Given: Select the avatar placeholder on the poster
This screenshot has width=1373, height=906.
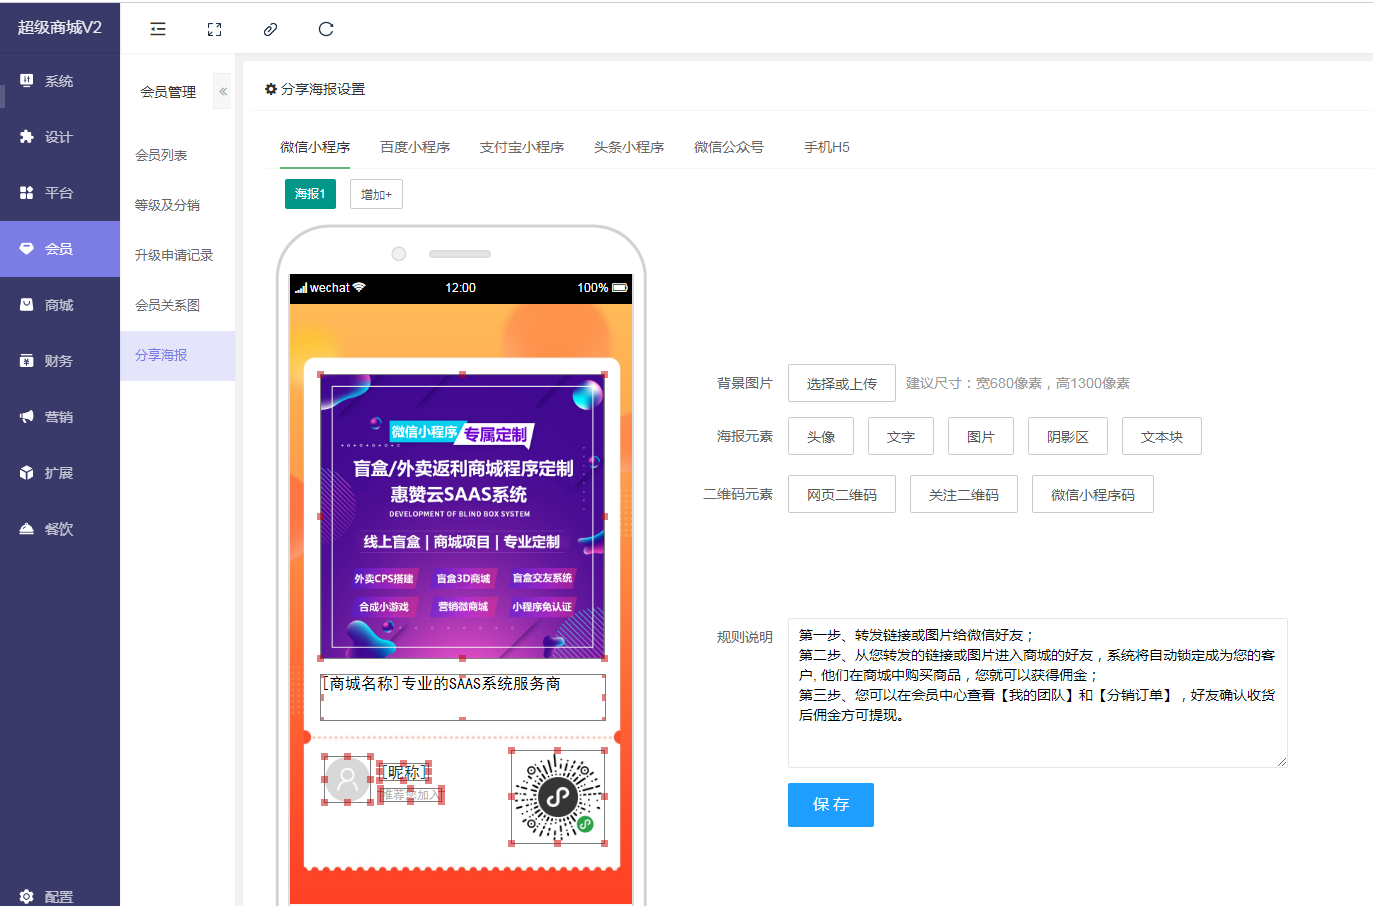Looking at the screenshot, I should click(x=347, y=779).
